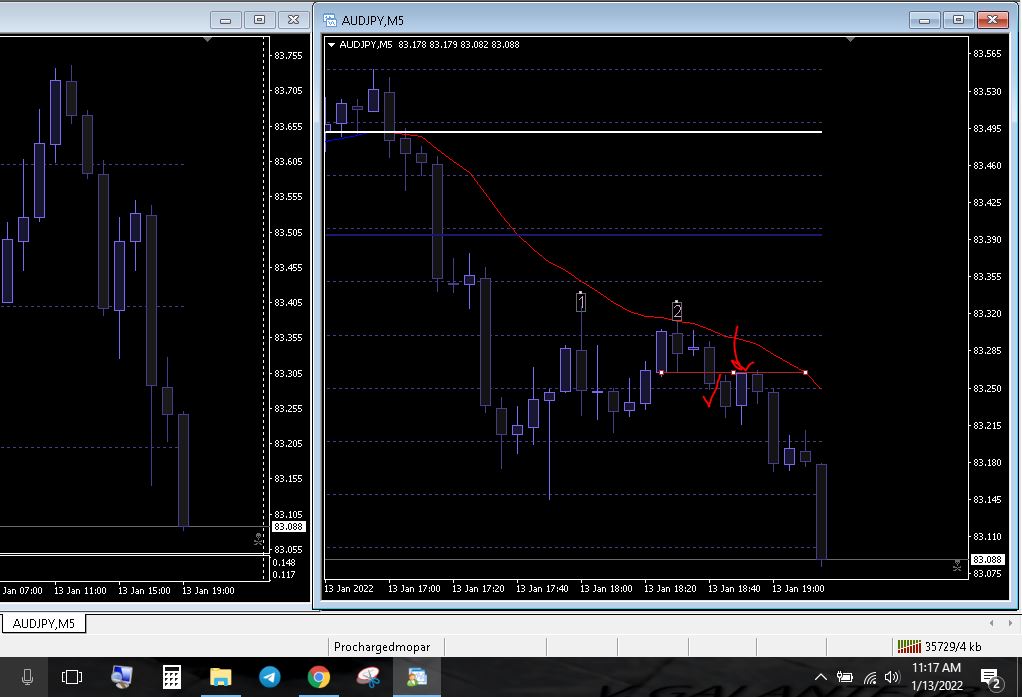Click the MetaTrader taskbar icon
1022x697 pixels.
[x=416, y=677]
